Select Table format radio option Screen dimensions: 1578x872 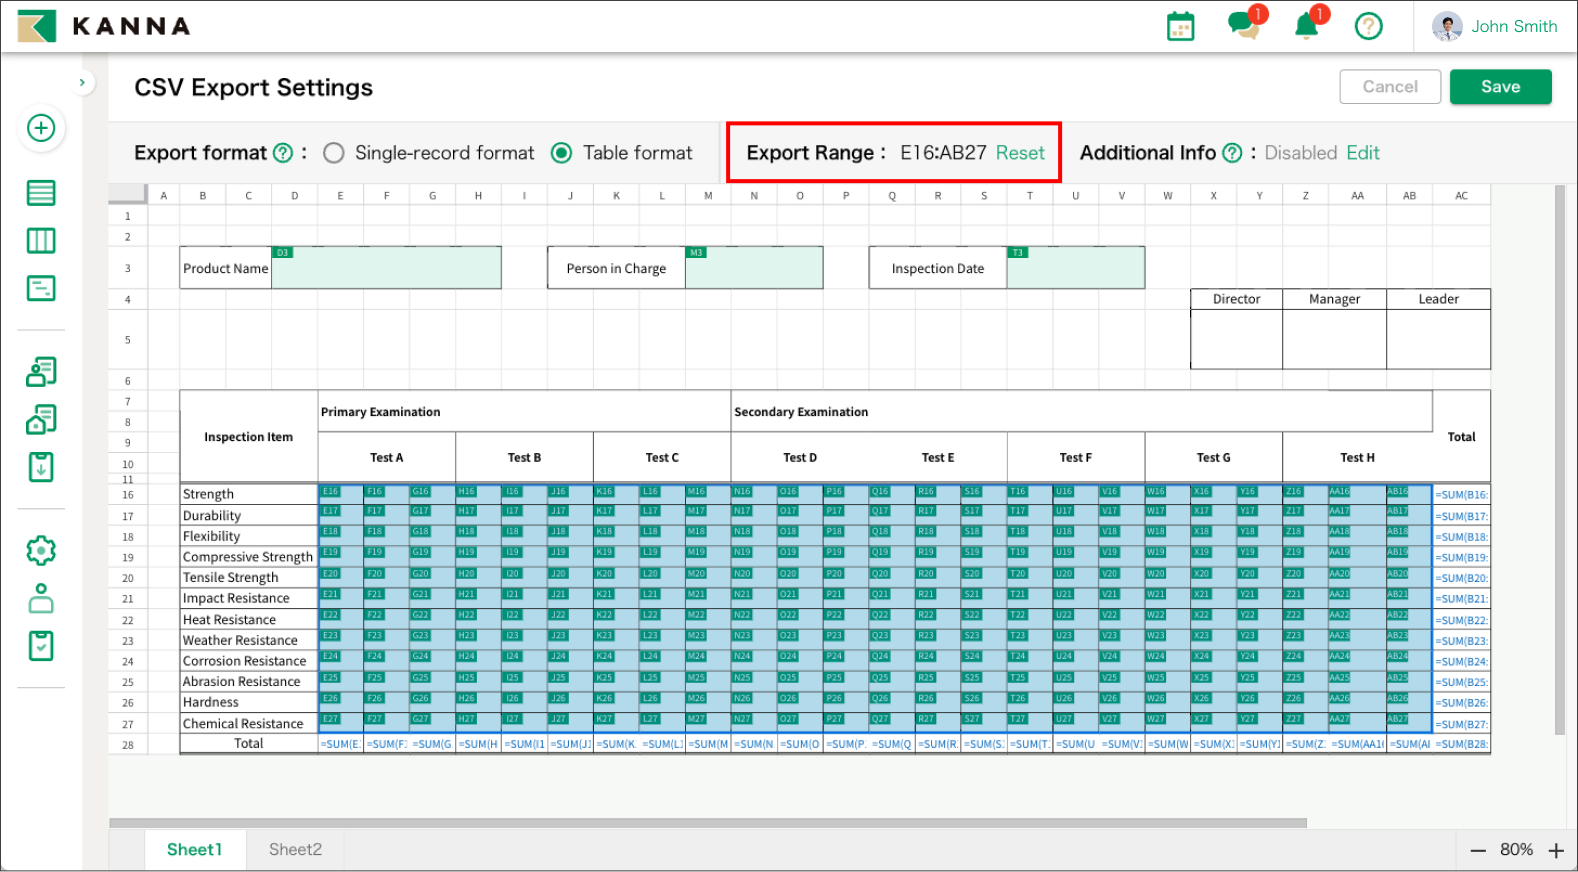(x=562, y=153)
